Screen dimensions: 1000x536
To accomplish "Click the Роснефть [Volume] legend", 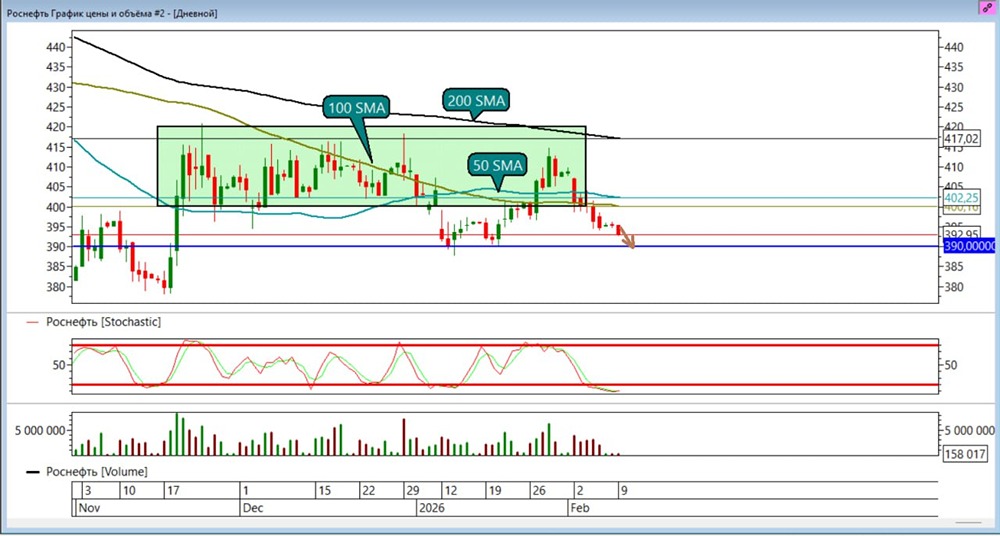I will [87, 472].
